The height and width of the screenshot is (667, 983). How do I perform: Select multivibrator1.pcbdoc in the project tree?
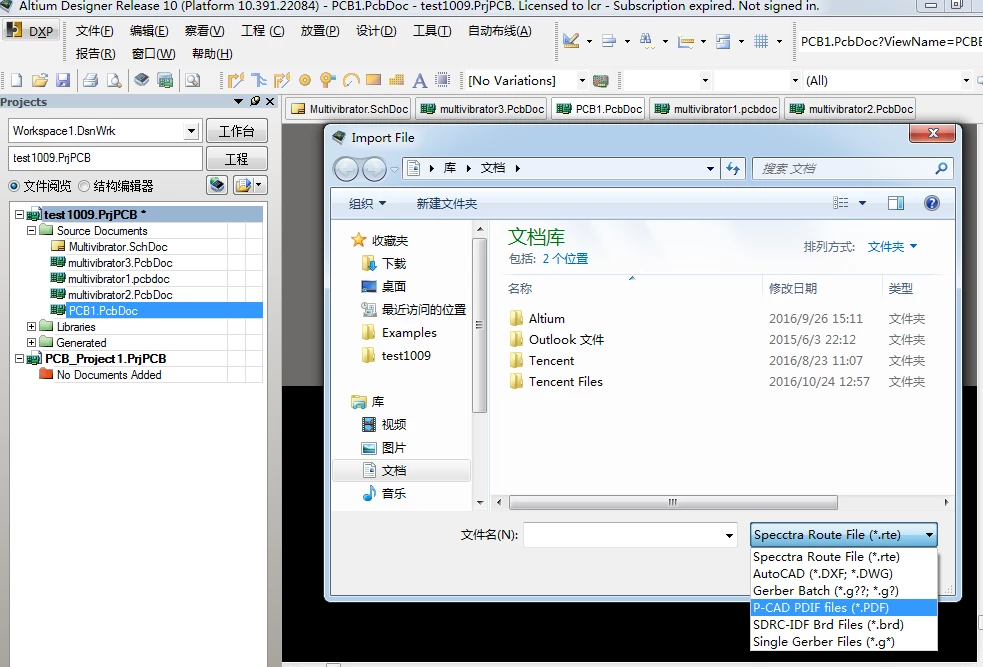click(118, 279)
